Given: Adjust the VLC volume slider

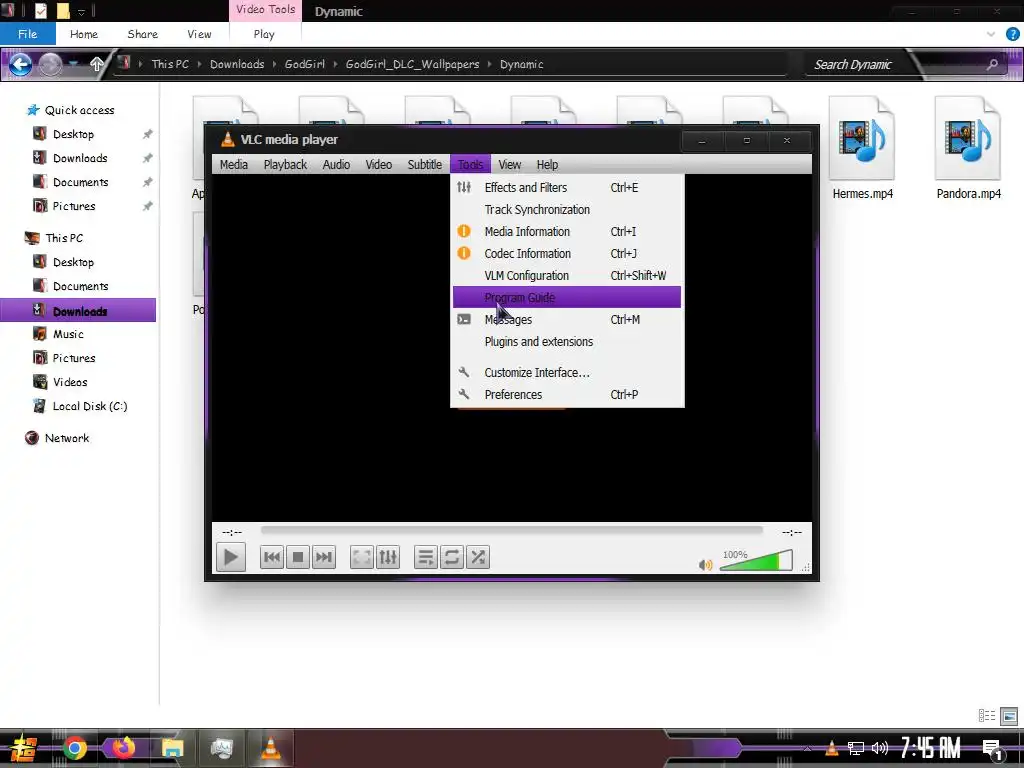Looking at the screenshot, I should coord(756,560).
